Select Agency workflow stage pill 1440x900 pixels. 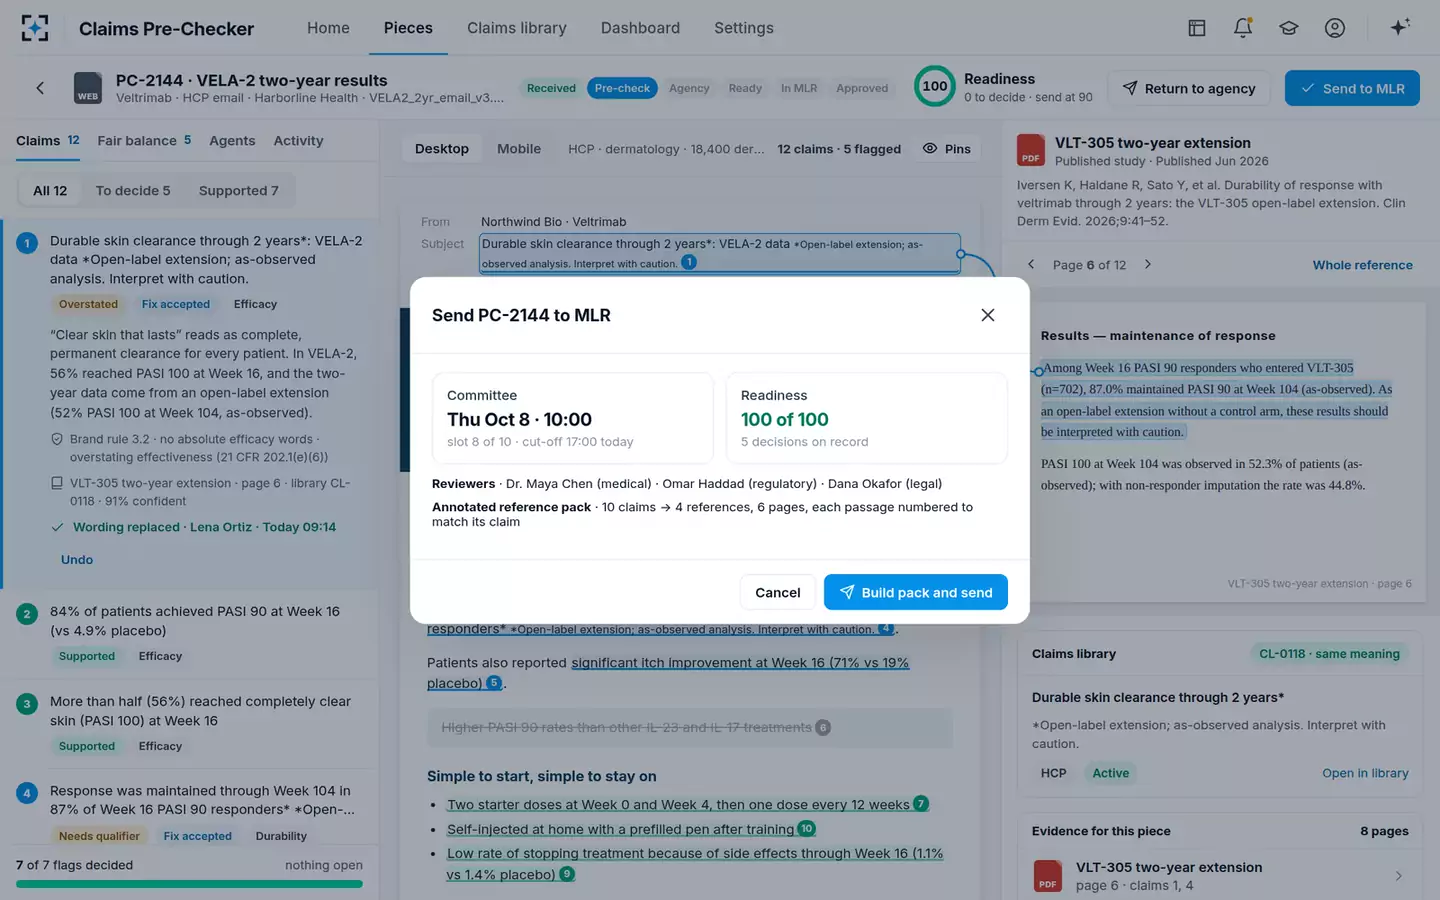(x=689, y=88)
